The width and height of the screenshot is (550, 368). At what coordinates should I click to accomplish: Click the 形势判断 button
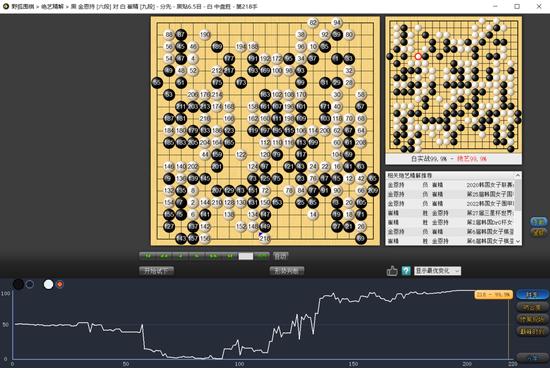[287, 271]
